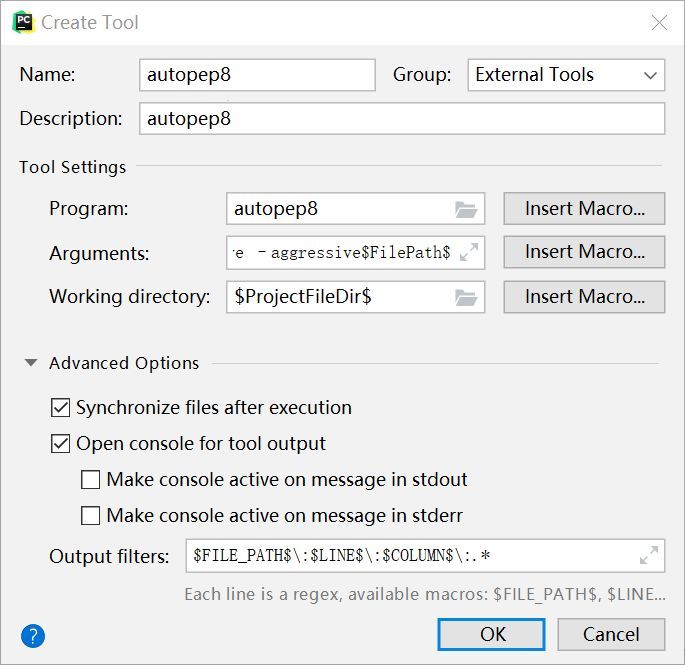The image size is (685, 665).
Task: Browse working directory with folder icon
Action: [x=466, y=298]
